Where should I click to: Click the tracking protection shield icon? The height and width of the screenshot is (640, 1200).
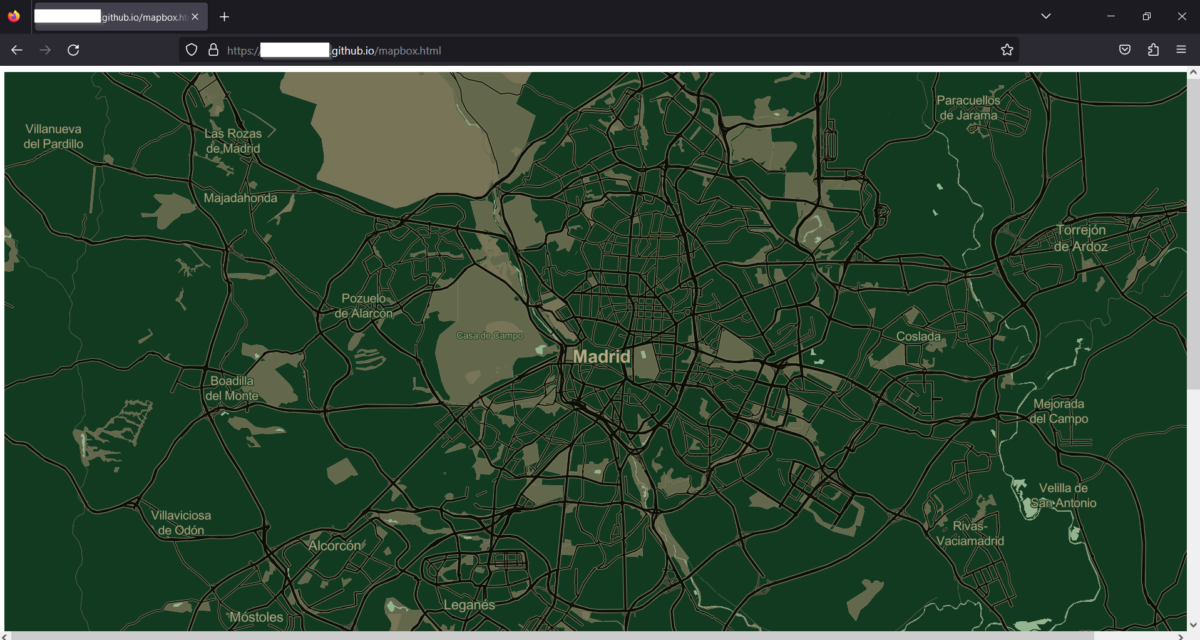(190, 49)
